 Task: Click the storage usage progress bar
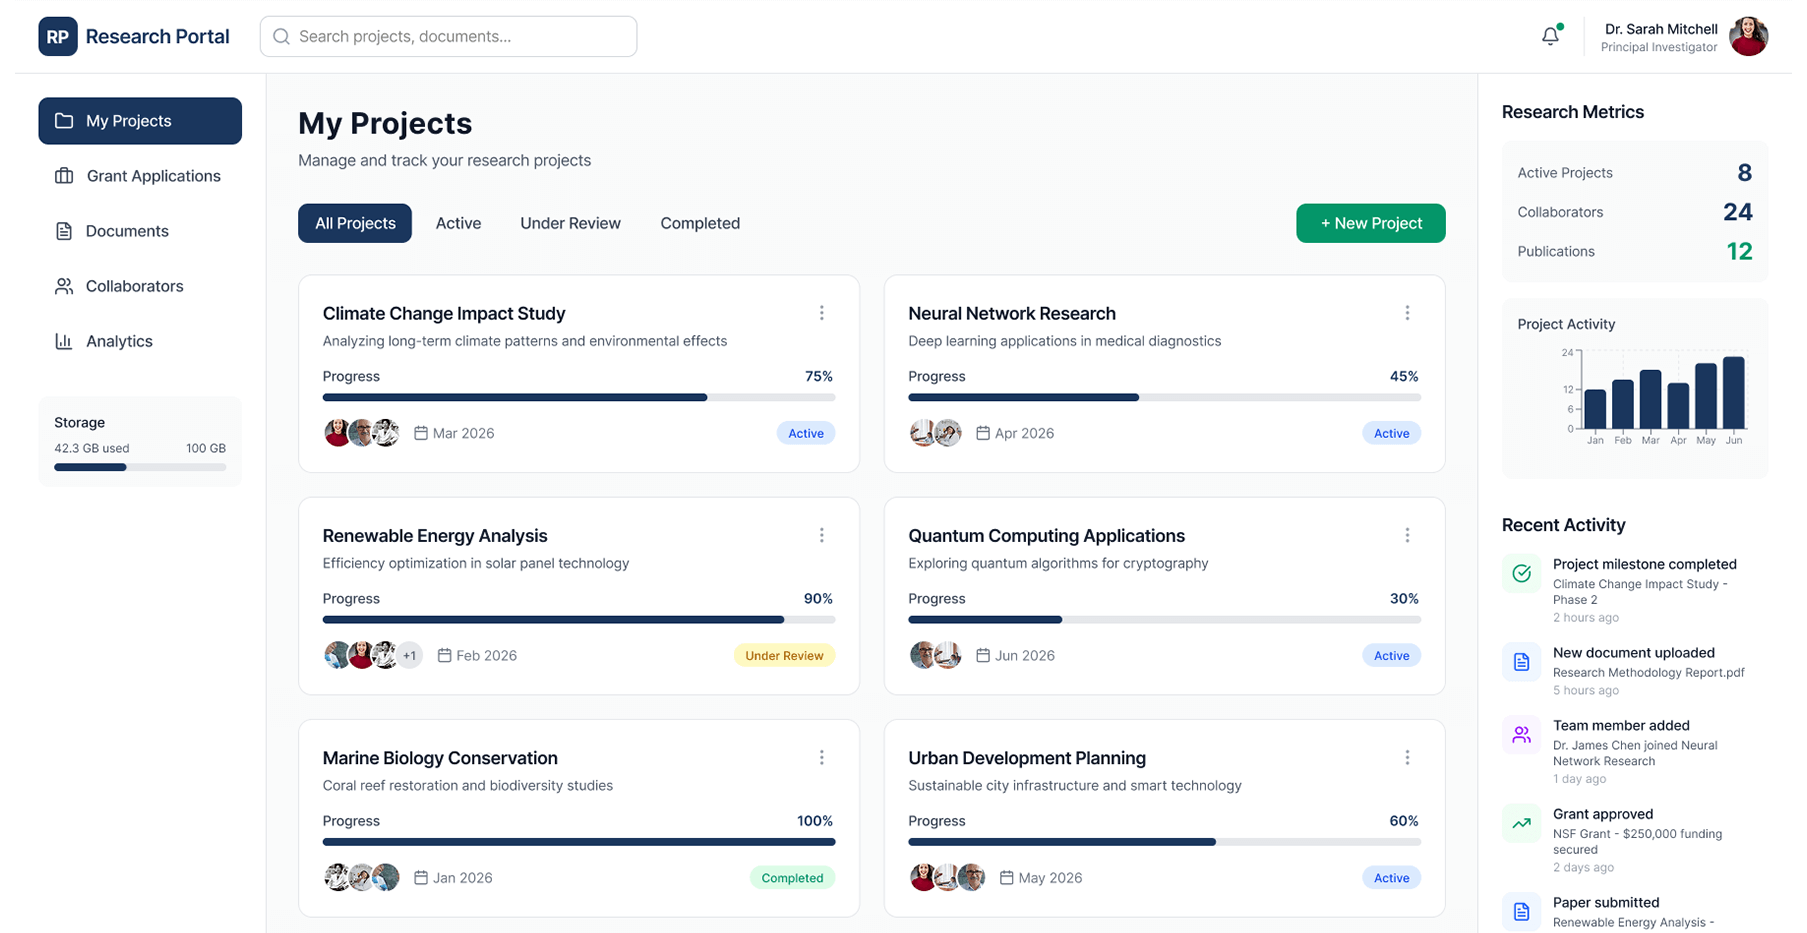(x=139, y=466)
